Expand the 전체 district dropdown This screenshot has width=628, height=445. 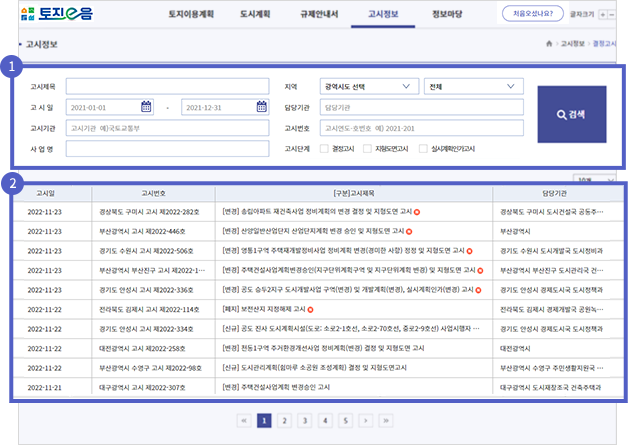(x=473, y=86)
